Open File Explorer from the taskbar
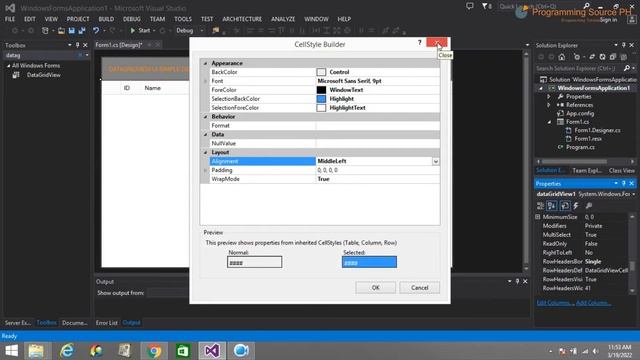 (x=36, y=351)
